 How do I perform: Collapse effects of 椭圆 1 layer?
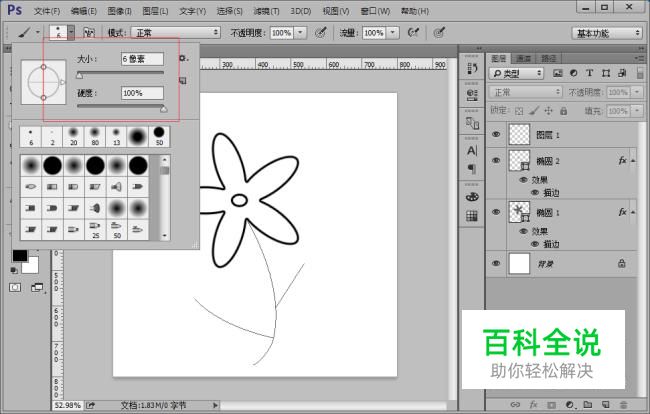[x=634, y=212]
